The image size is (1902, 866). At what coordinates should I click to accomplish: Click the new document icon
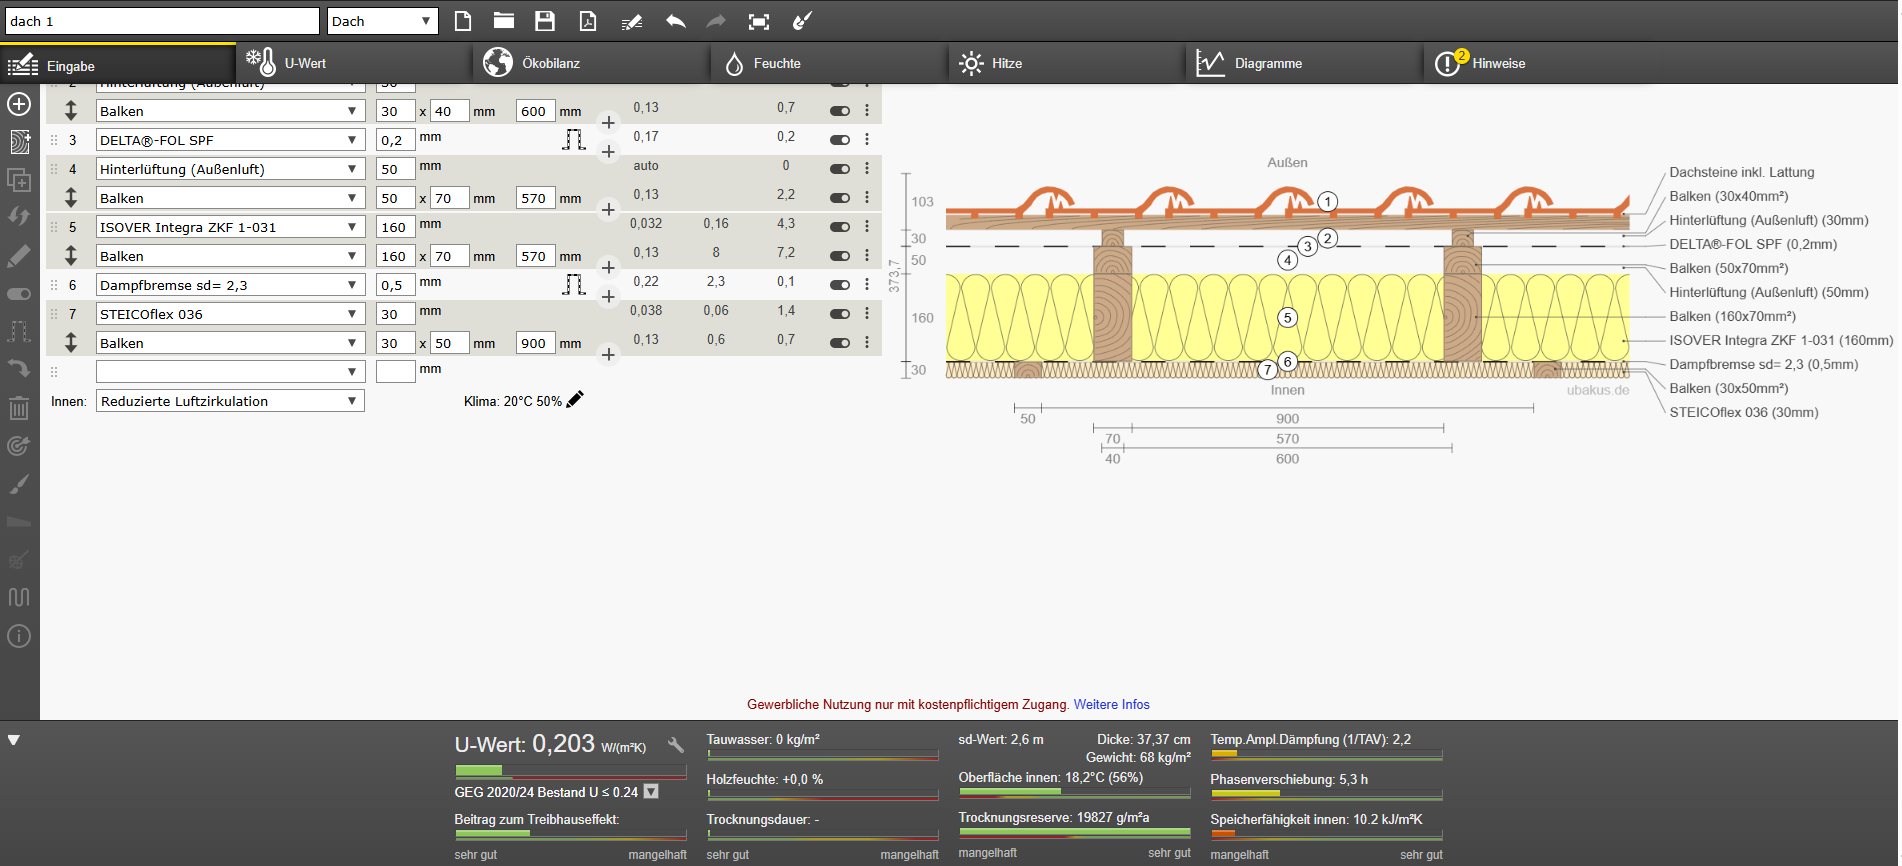pos(462,21)
